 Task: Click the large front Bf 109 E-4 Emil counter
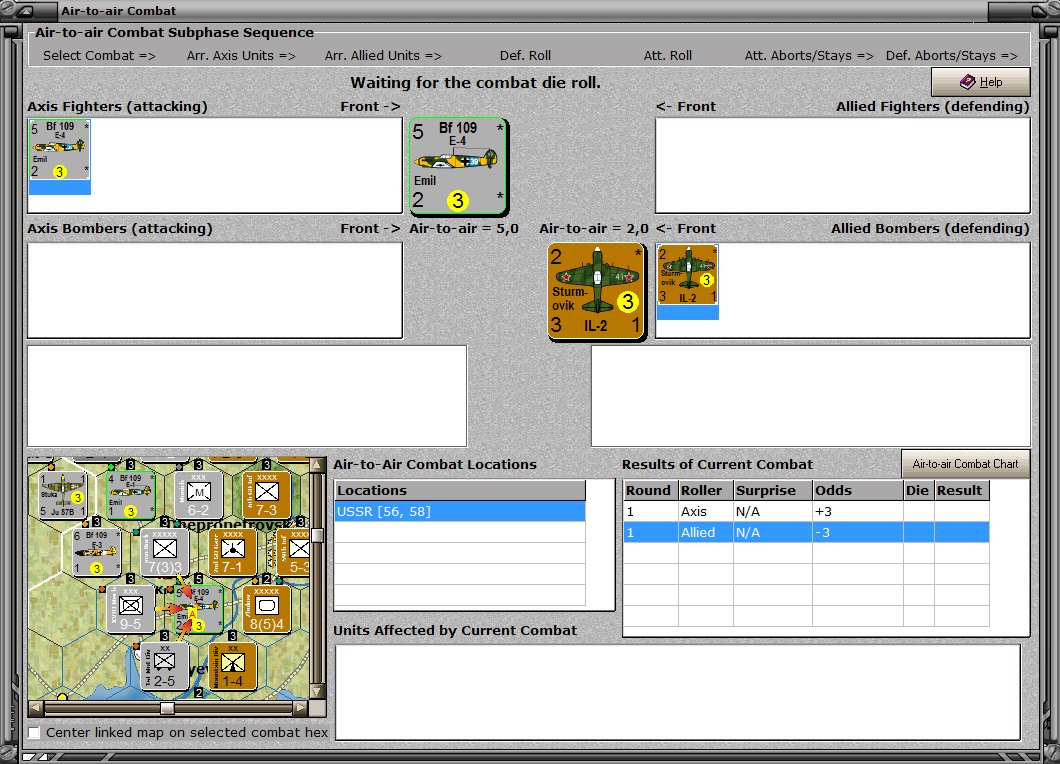pyautogui.click(x=458, y=166)
